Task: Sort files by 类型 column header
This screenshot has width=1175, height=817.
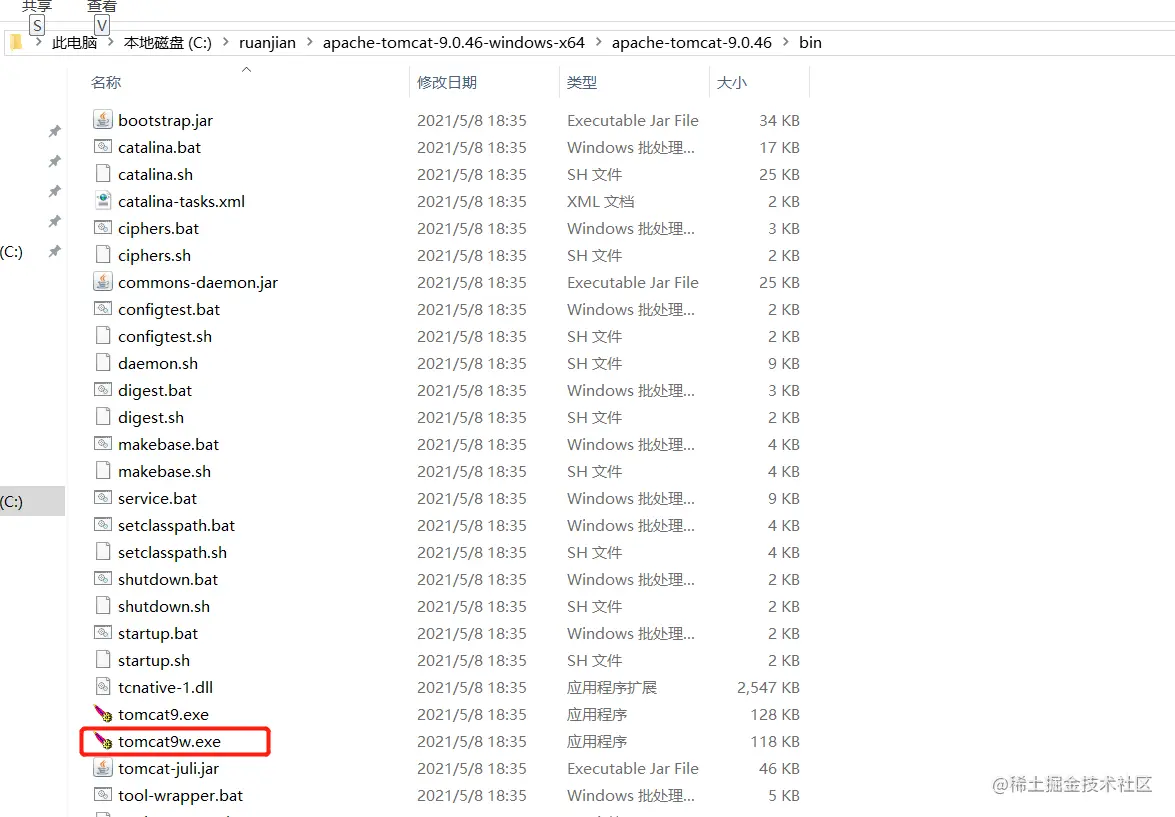Action: [x=582, y=82]
